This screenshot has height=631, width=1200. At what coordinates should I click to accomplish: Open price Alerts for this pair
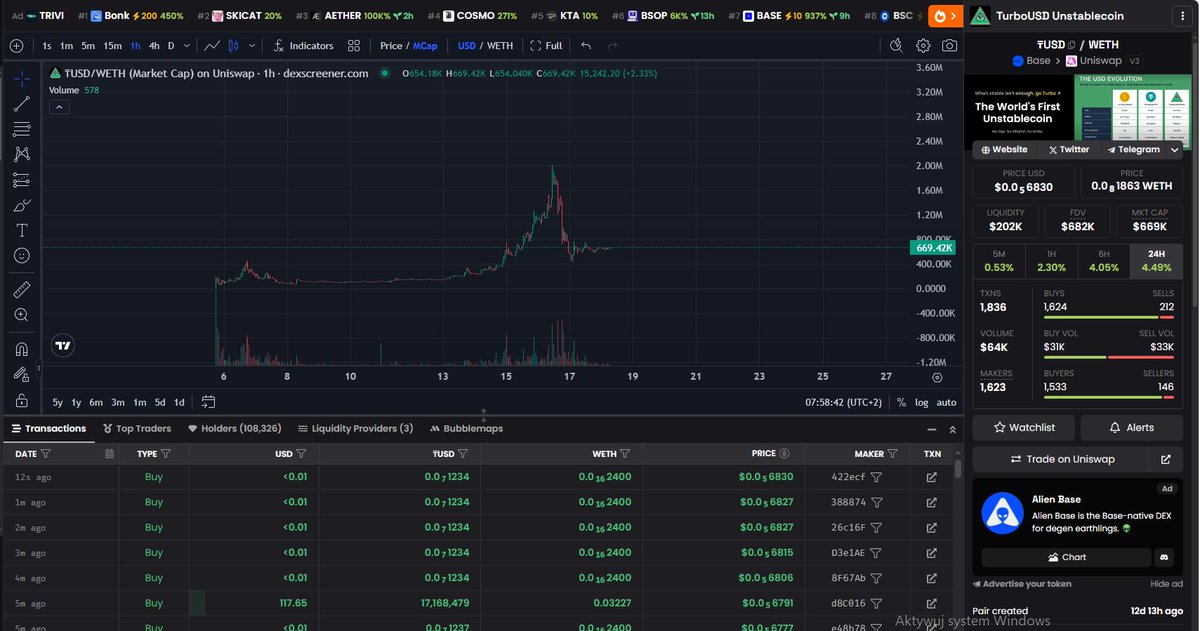coord(1132,427)
